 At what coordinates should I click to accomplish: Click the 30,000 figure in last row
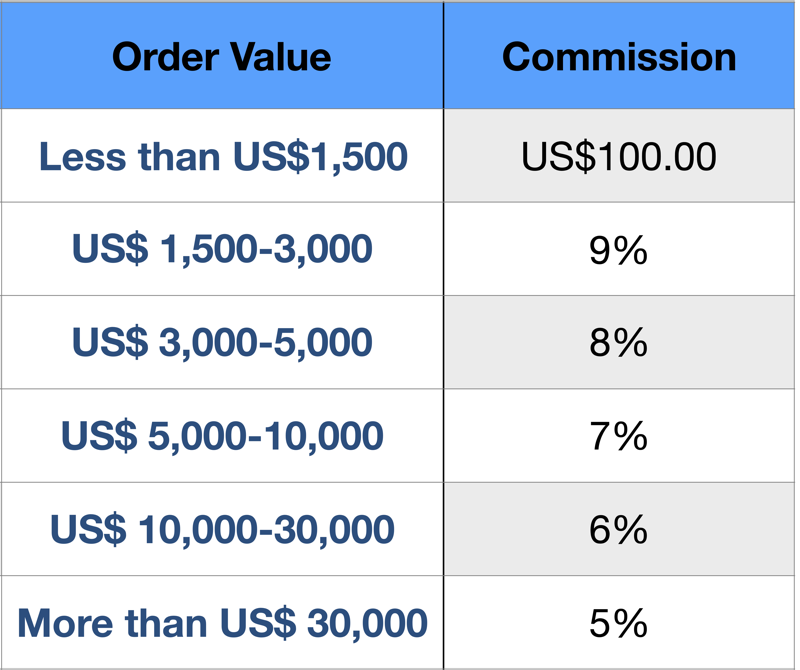[367, 623]
